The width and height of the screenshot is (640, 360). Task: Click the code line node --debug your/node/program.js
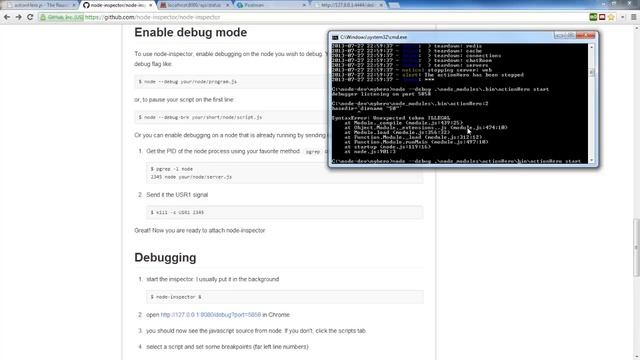pos(187,82)
